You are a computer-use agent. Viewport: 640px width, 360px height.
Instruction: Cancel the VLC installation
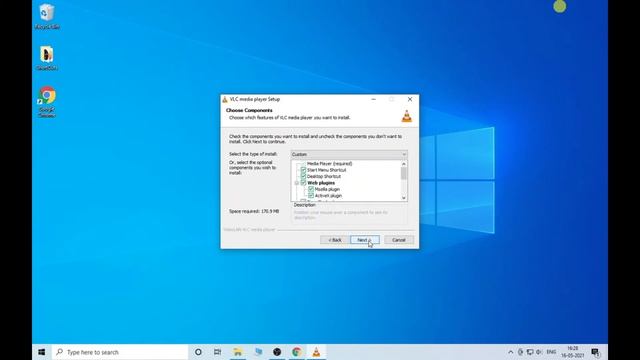(x=399, y=240)
